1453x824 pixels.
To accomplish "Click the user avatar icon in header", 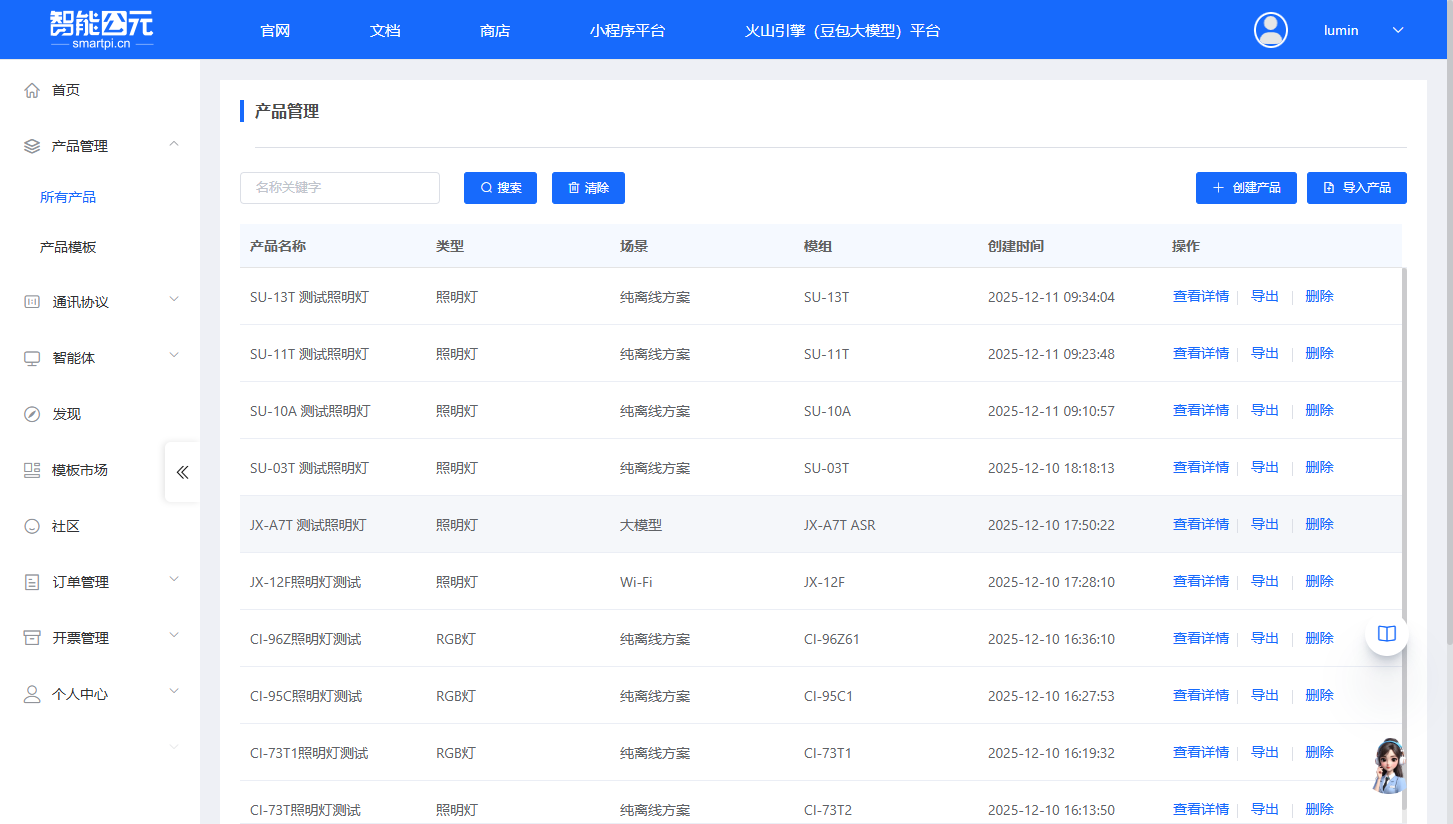I will [1270, 30].
